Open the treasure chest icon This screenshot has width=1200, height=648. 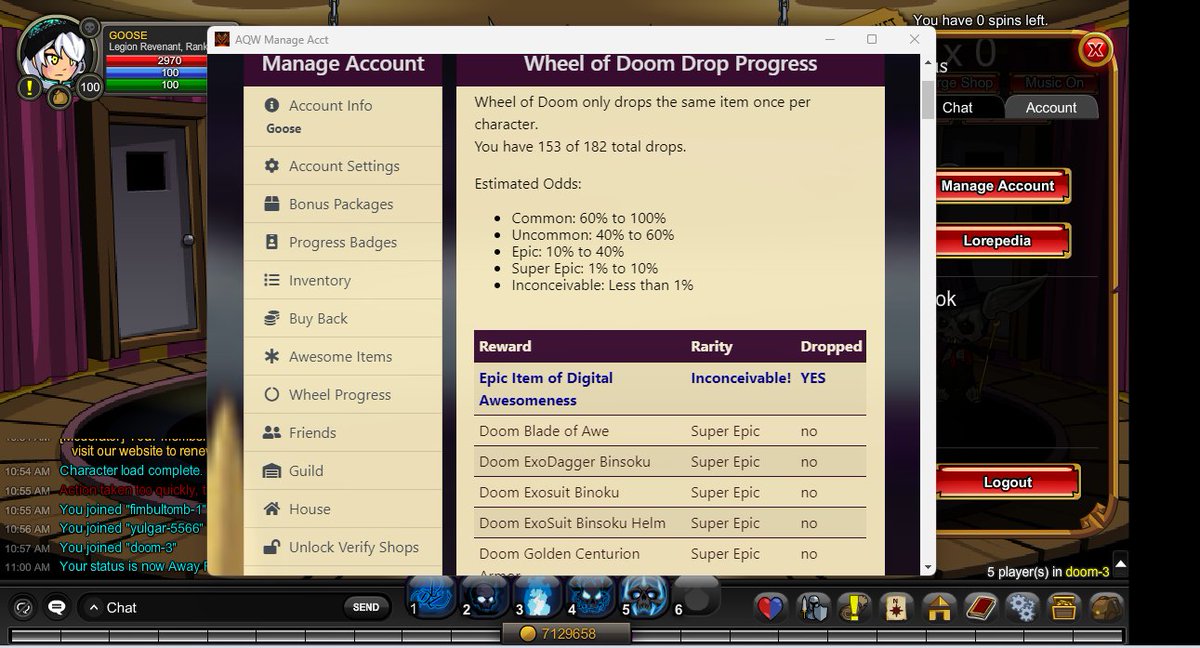pyautogui.click(x=1065, y=607)
